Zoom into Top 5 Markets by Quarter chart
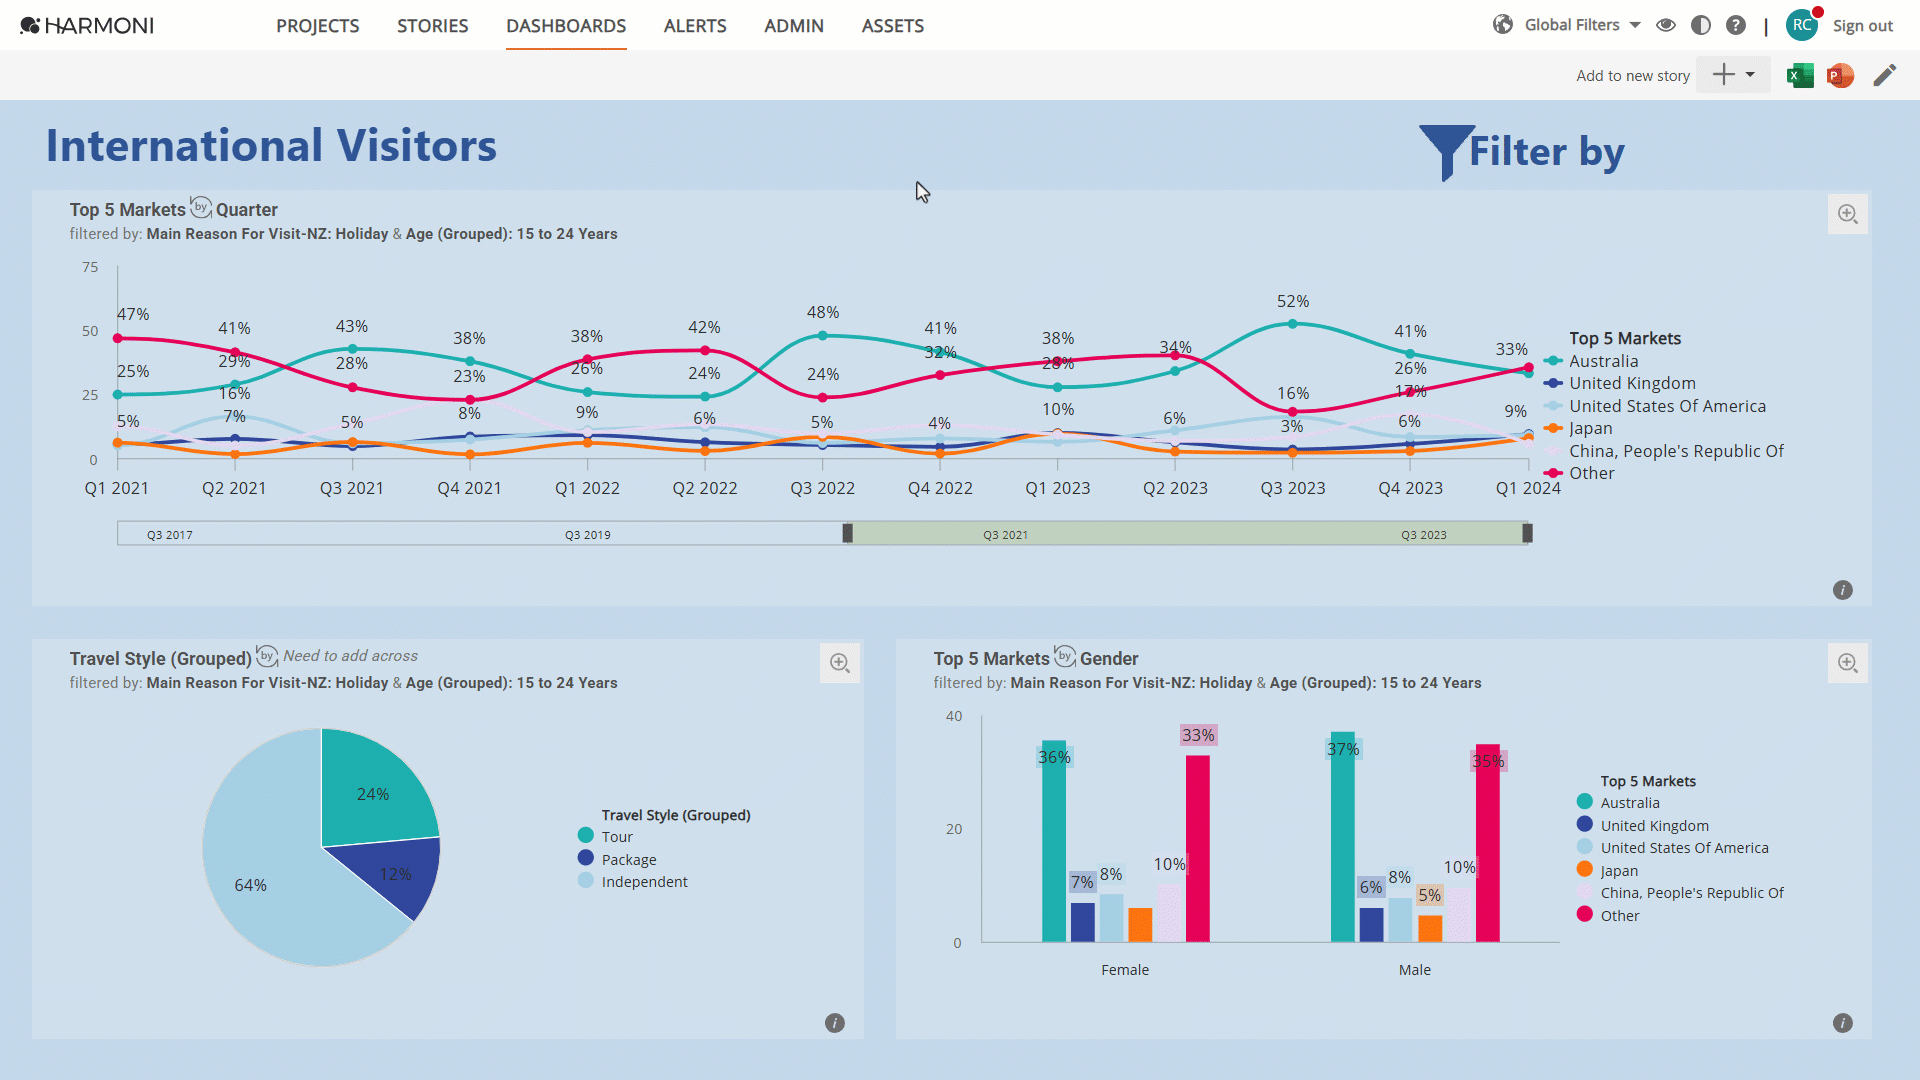Screen dimensions: 1920x1080 click(x=1847, y=214)
